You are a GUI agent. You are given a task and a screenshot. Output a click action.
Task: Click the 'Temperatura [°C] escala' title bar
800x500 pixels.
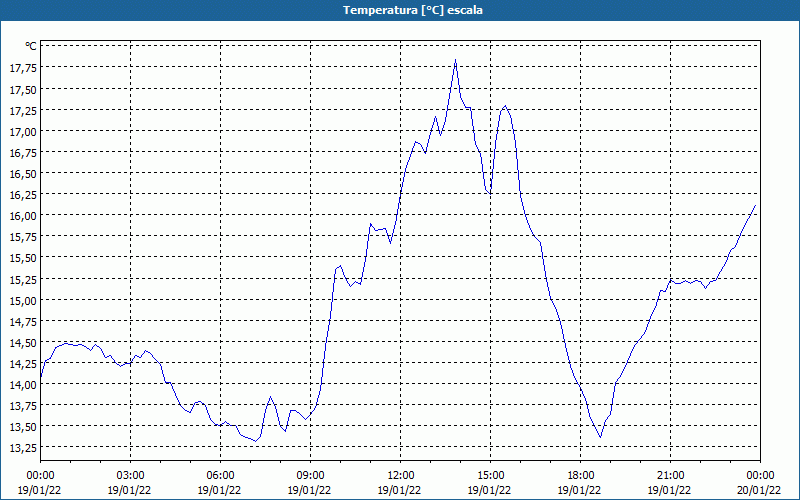[x=400, y=10]
